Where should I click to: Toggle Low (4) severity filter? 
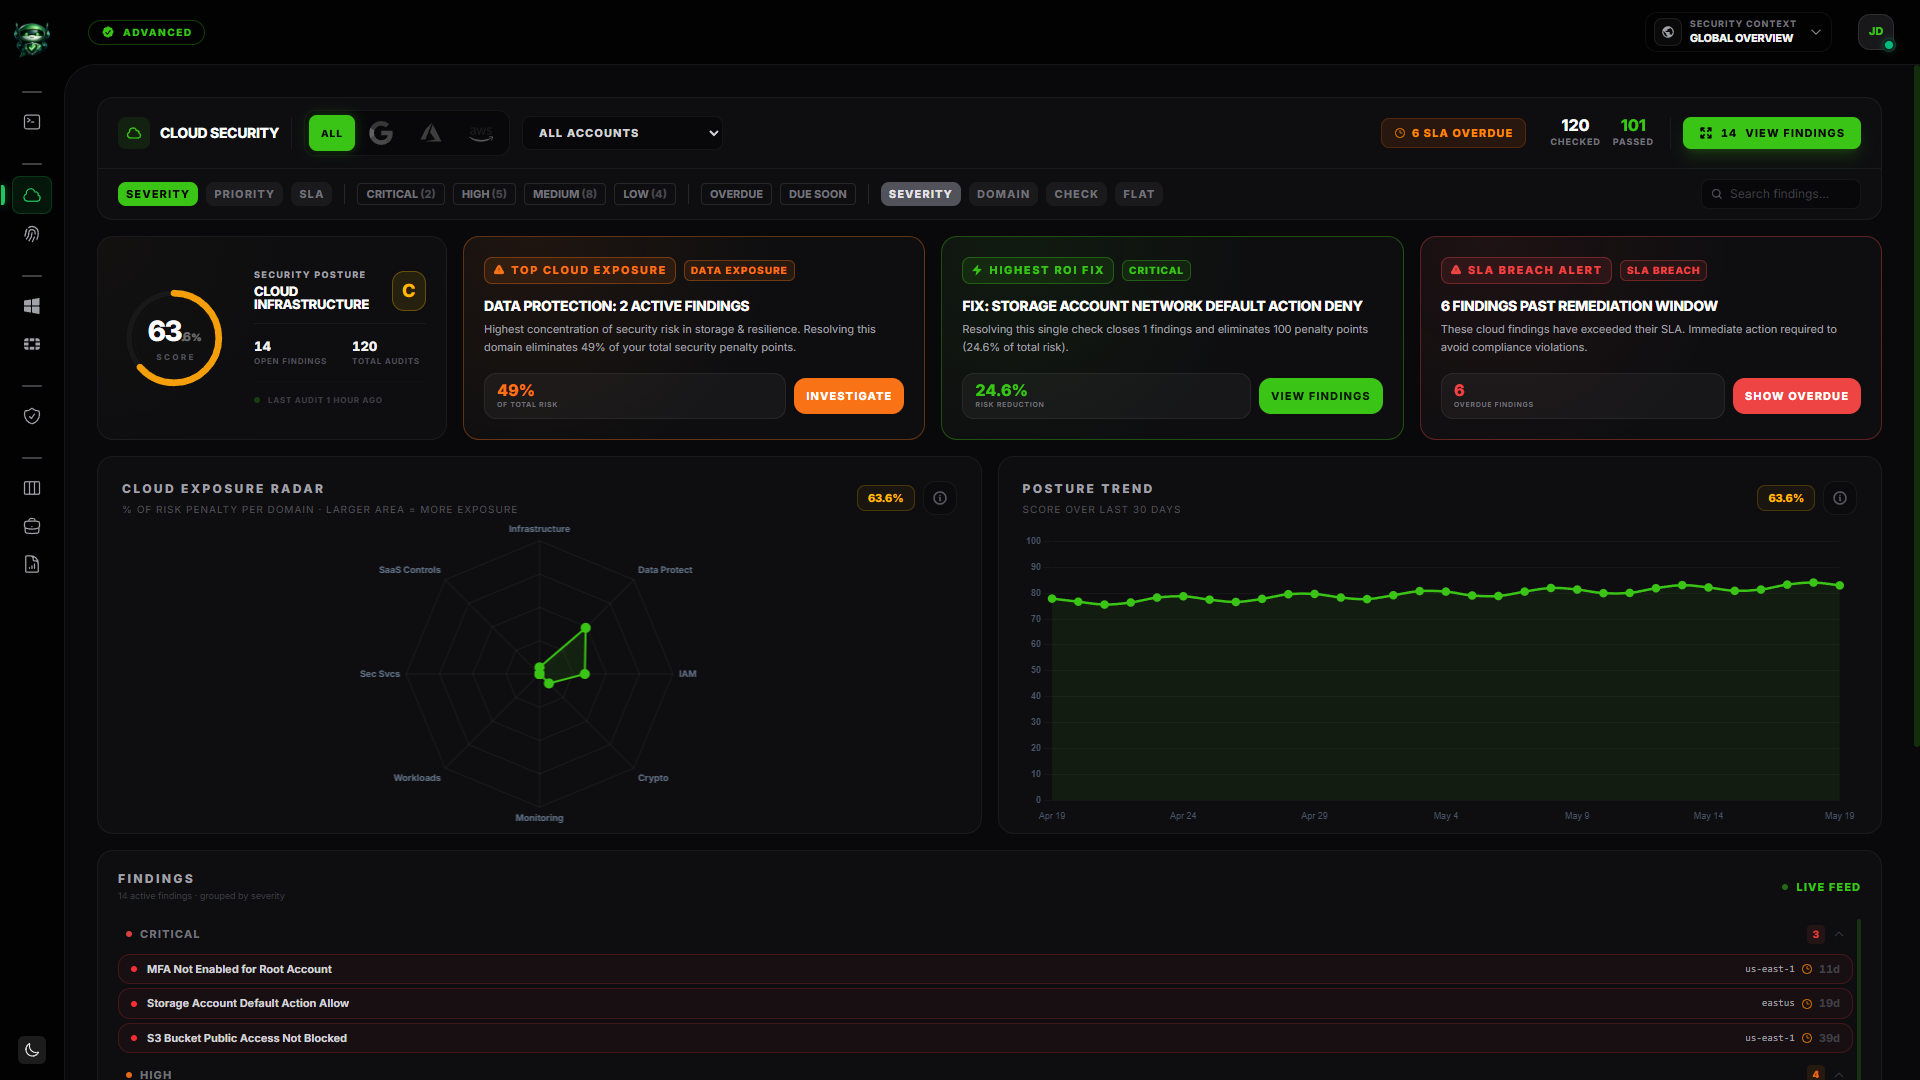[645, 194]
